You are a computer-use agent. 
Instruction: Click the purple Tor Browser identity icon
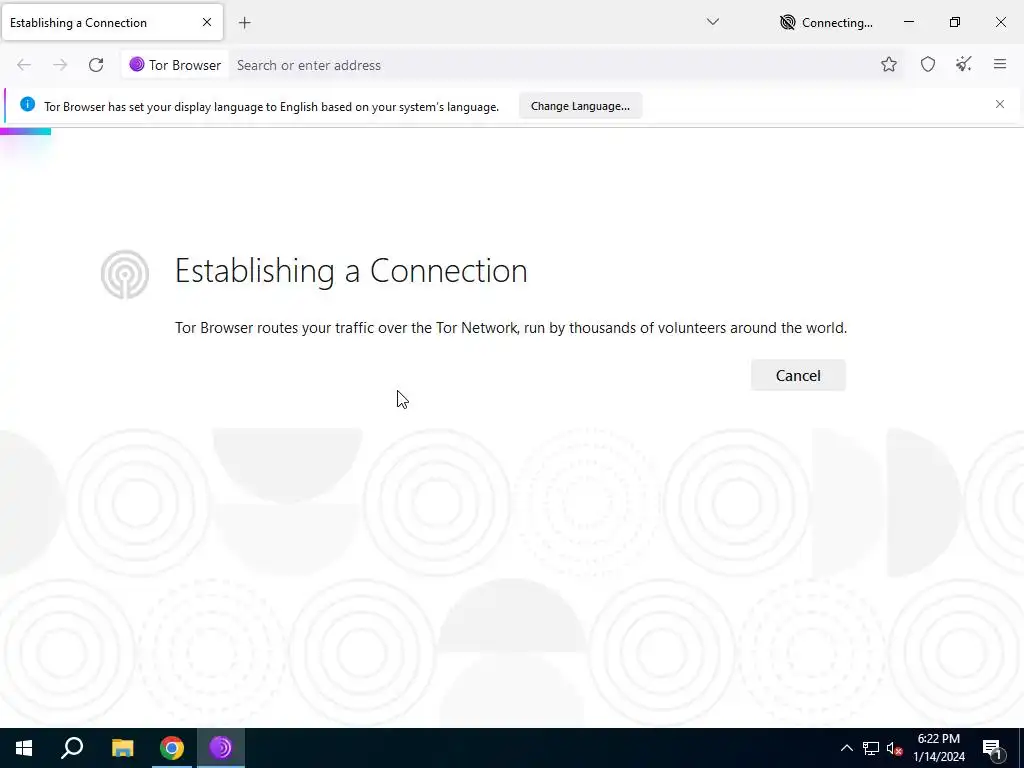(136, 64)
